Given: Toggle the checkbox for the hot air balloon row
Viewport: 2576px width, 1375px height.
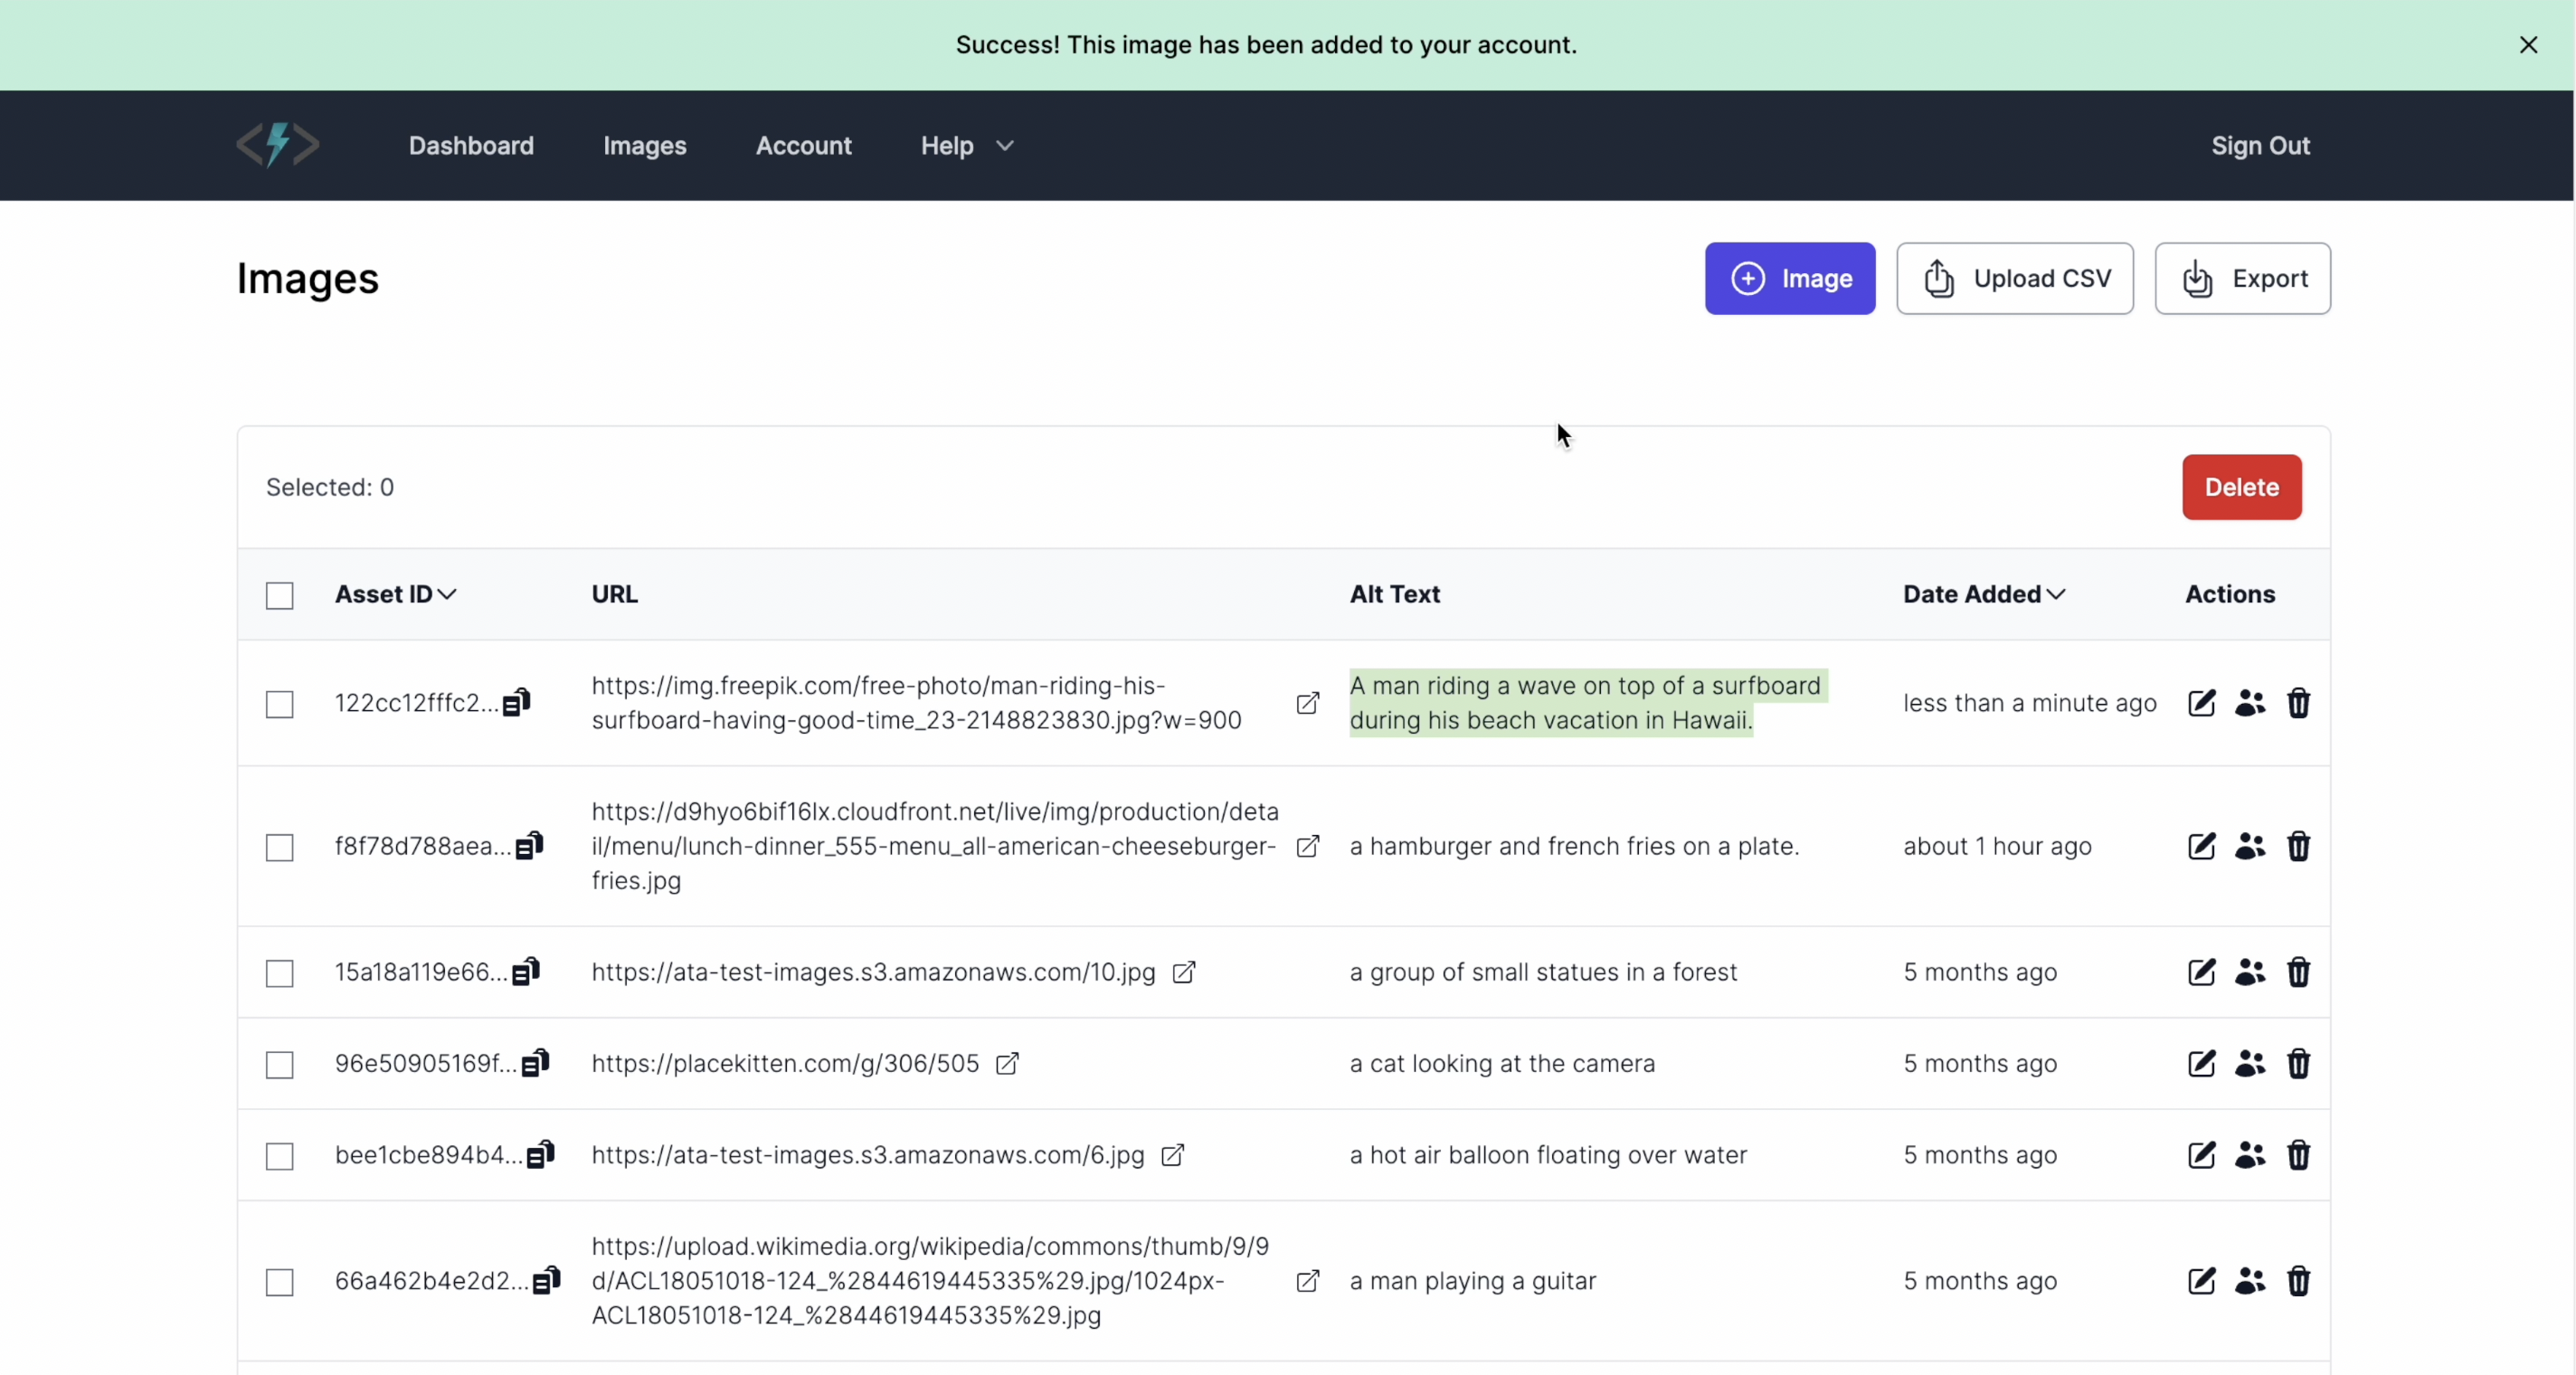Looking at the screenshot, I should pyautogui.click(x=278, y=1155).
